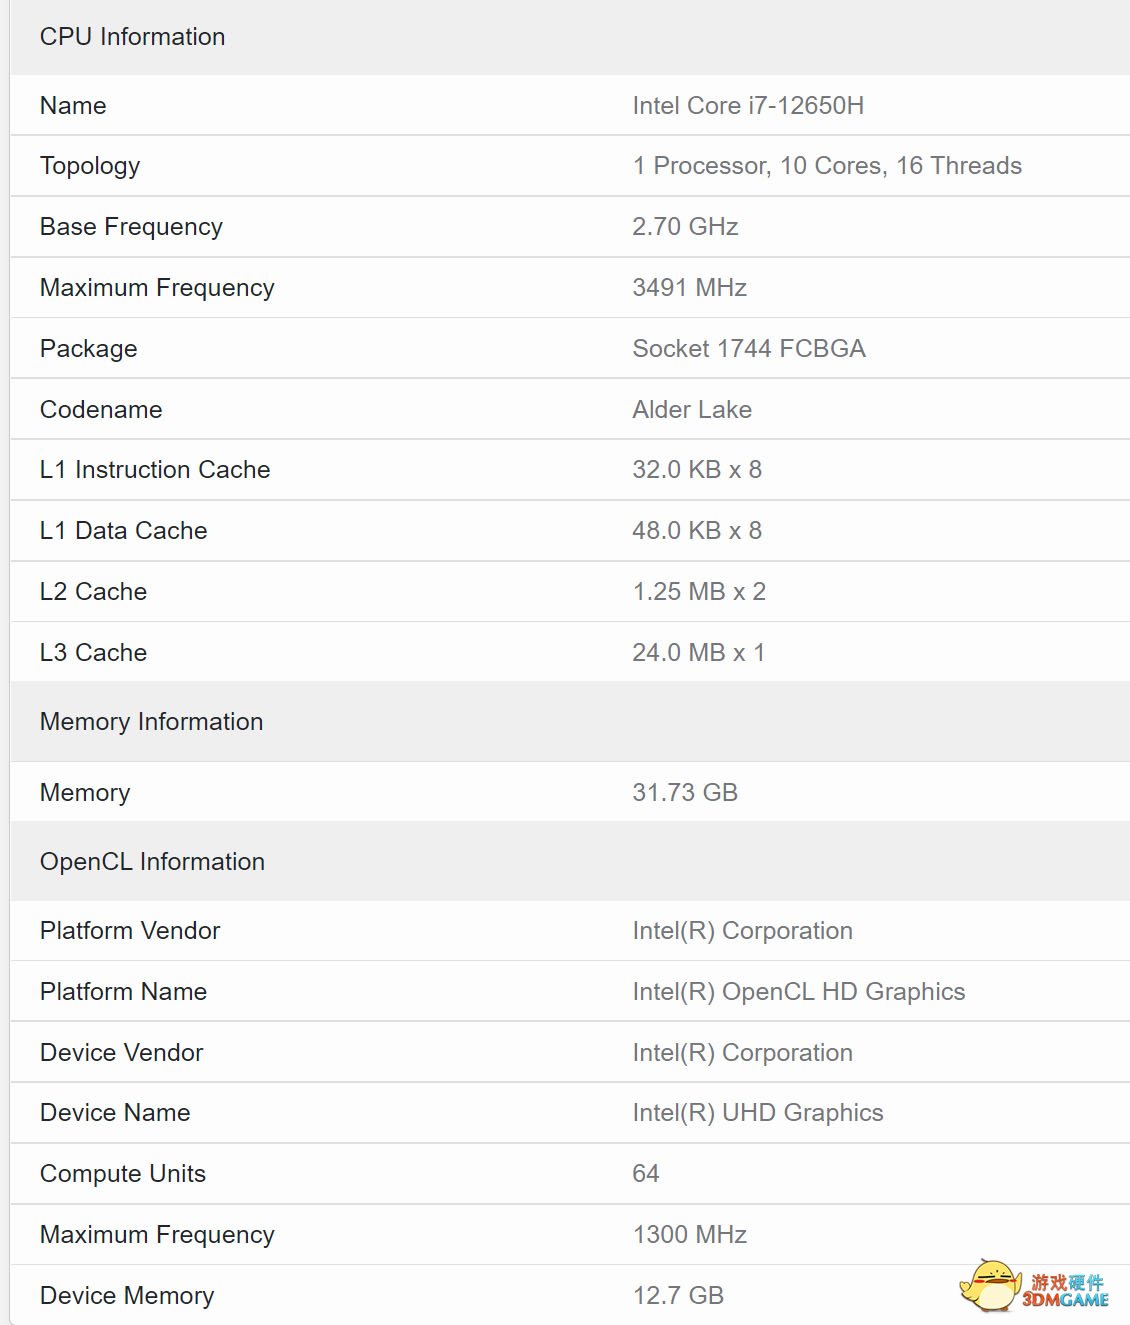Click the CPU Information section header
The width and height of the screenshot is (1130, 1325).
tap(132, 37)
